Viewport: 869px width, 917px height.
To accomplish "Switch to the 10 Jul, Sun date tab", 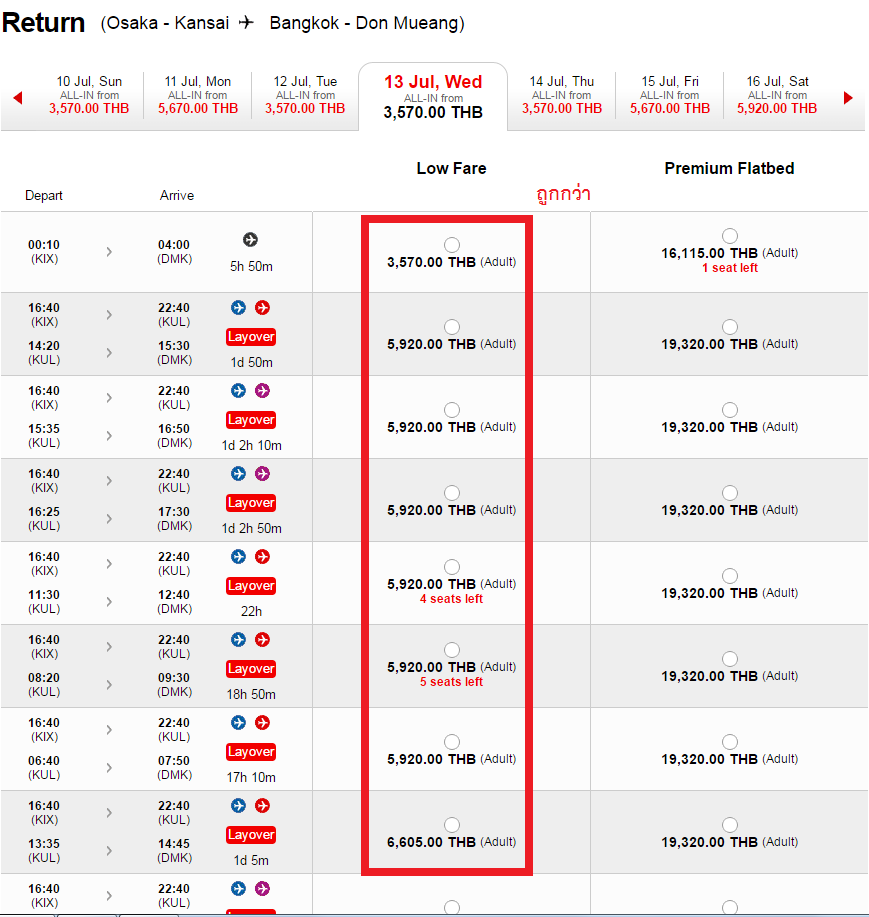I will click(90, 96).
